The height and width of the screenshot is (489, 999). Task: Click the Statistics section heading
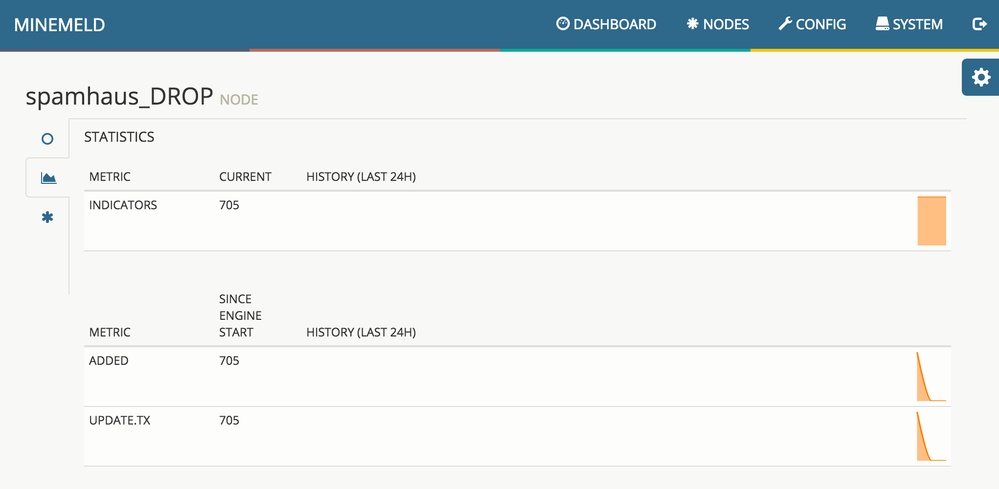pyautogui.click(x=119, y=137)
